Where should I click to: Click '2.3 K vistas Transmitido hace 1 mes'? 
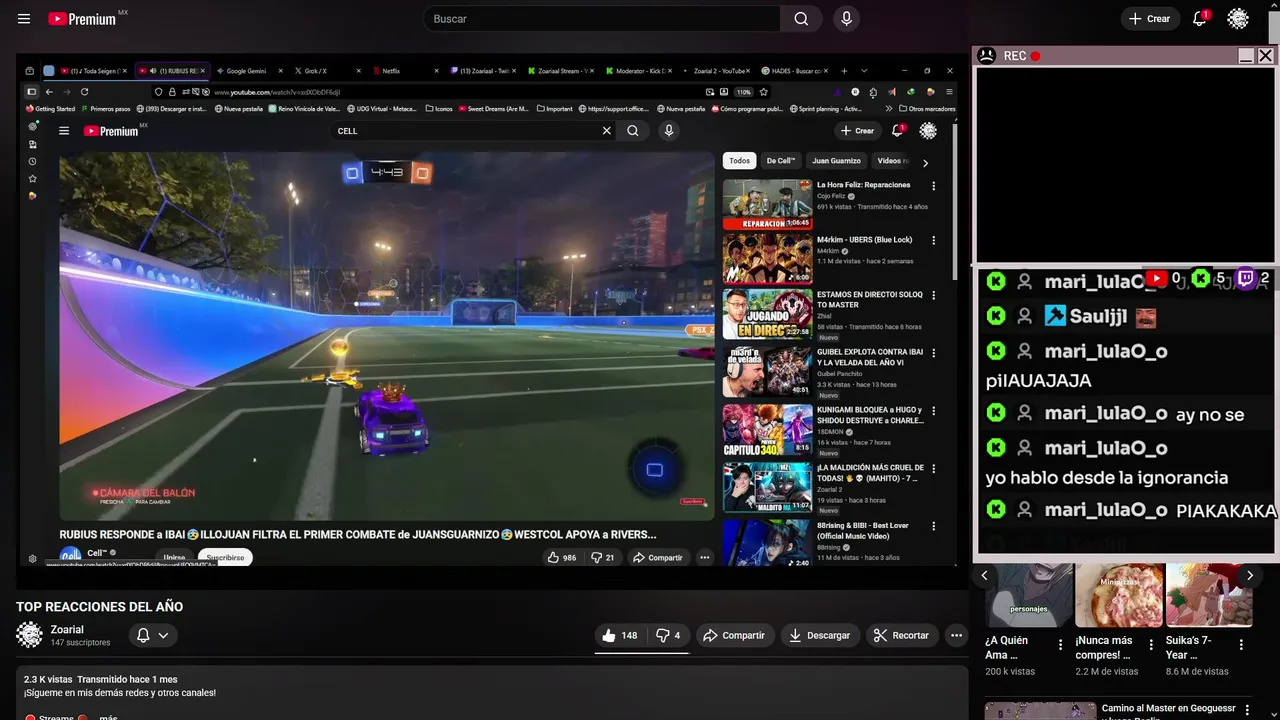[x=100, y=679]
